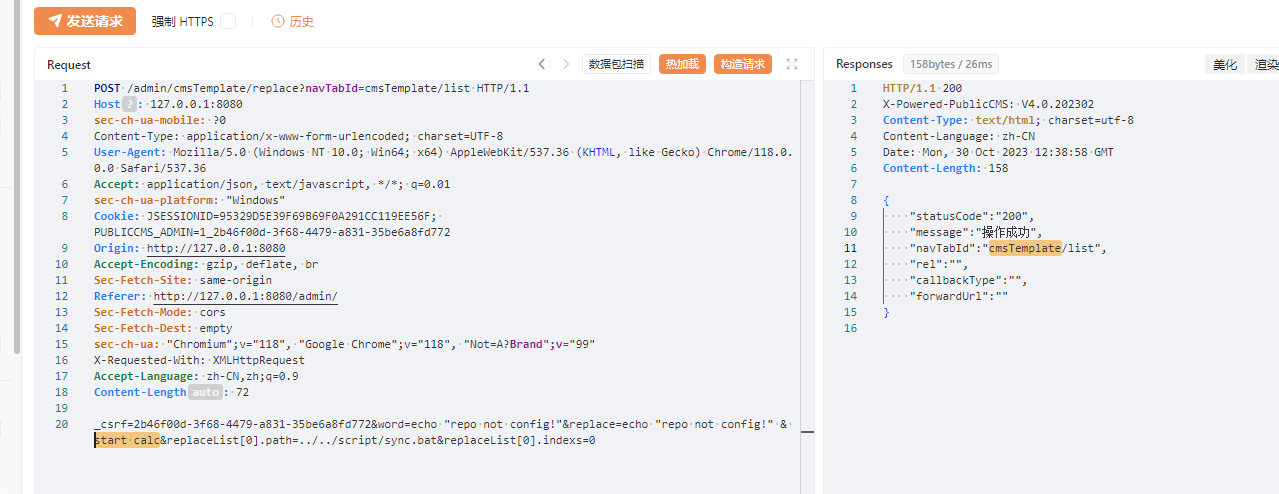Image resolution: width=1279 pixels, height=494 pixels.
Task: Open the Referer URL link in request
Action: 245,296
